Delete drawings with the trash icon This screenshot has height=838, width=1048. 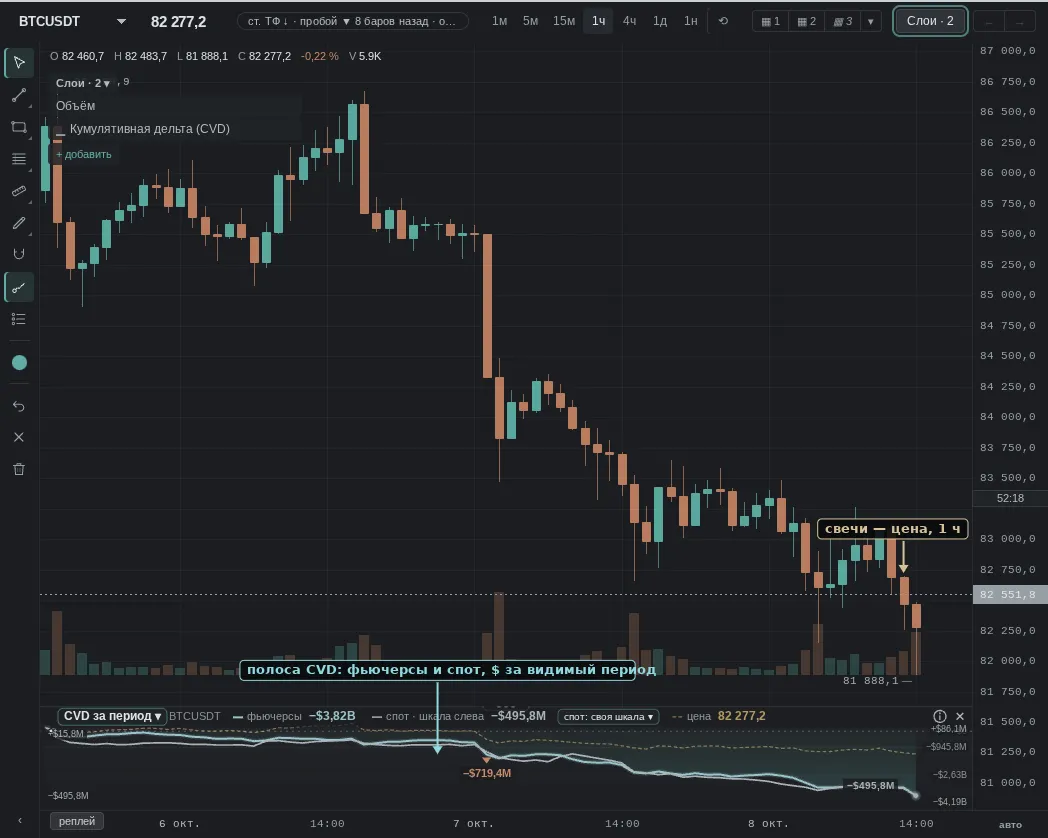point(19,469)
